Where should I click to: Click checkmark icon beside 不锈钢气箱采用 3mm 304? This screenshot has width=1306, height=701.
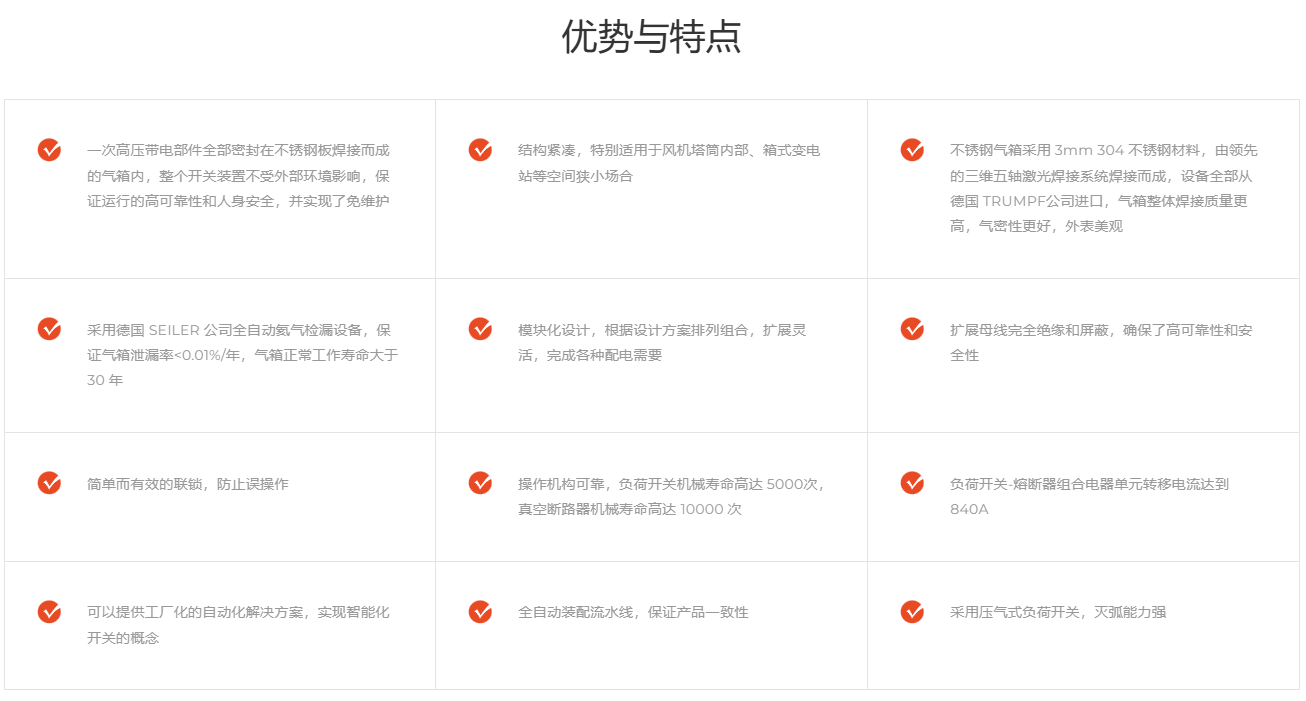912,150
